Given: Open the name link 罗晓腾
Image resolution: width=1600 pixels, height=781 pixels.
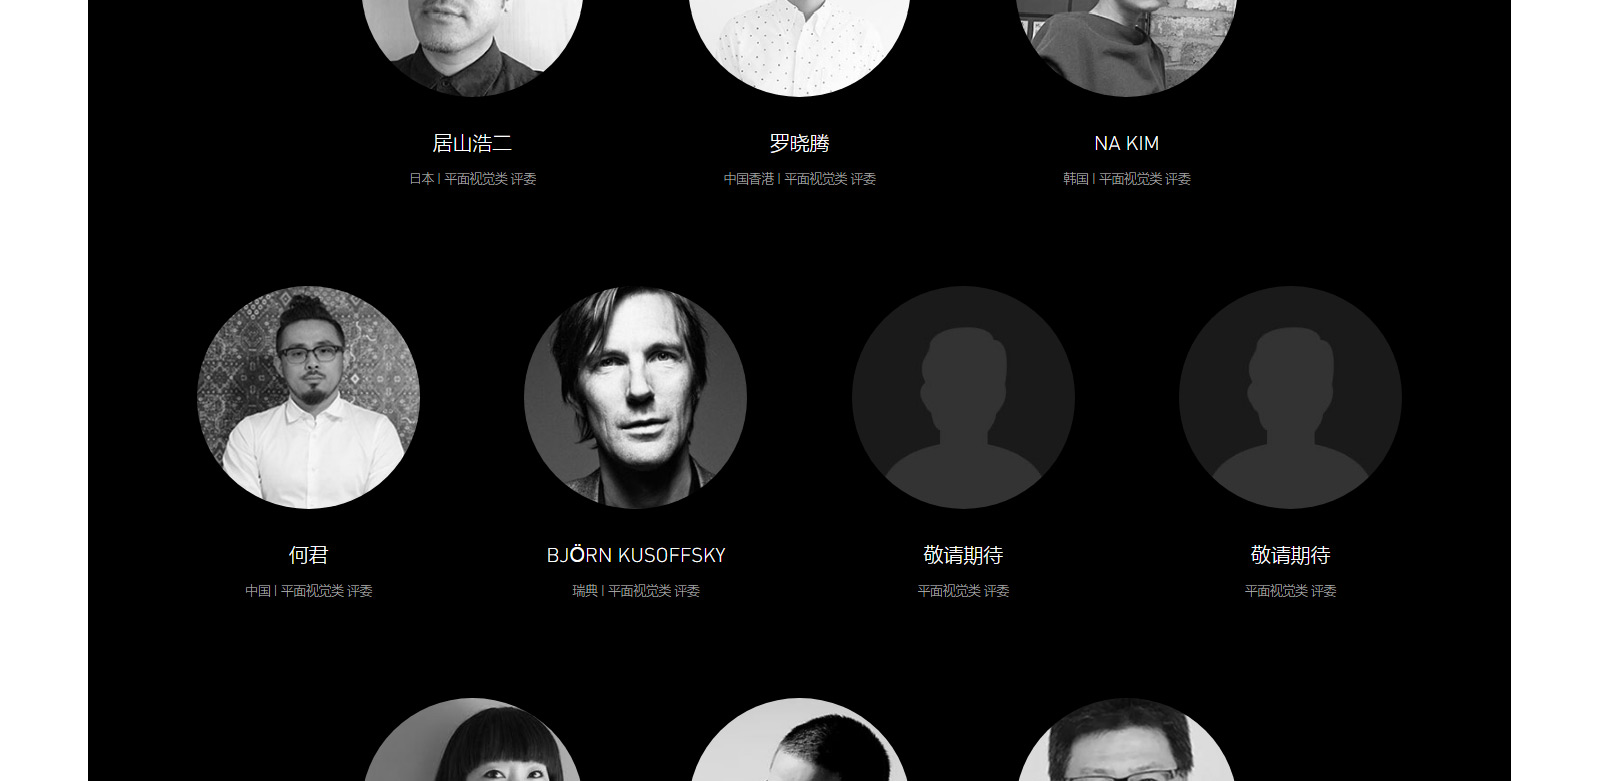Looking at the screenshot, I should pyautogui.click(x=799, y=143).
